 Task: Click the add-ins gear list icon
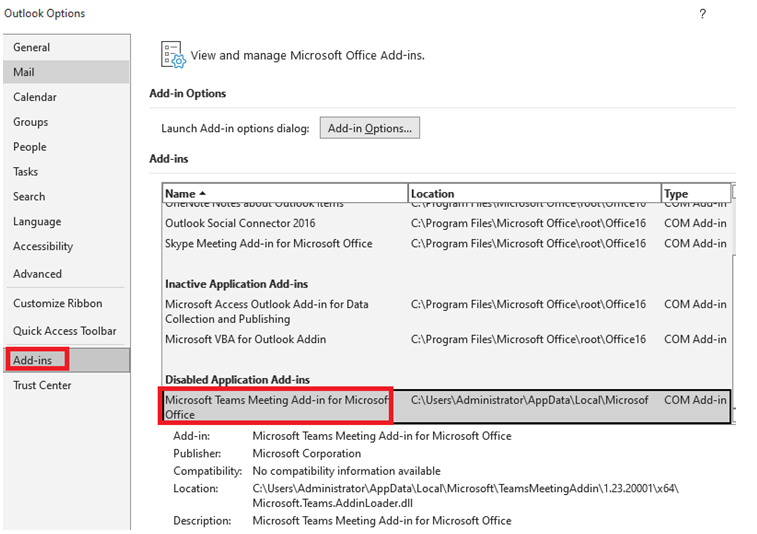[173, 55]
